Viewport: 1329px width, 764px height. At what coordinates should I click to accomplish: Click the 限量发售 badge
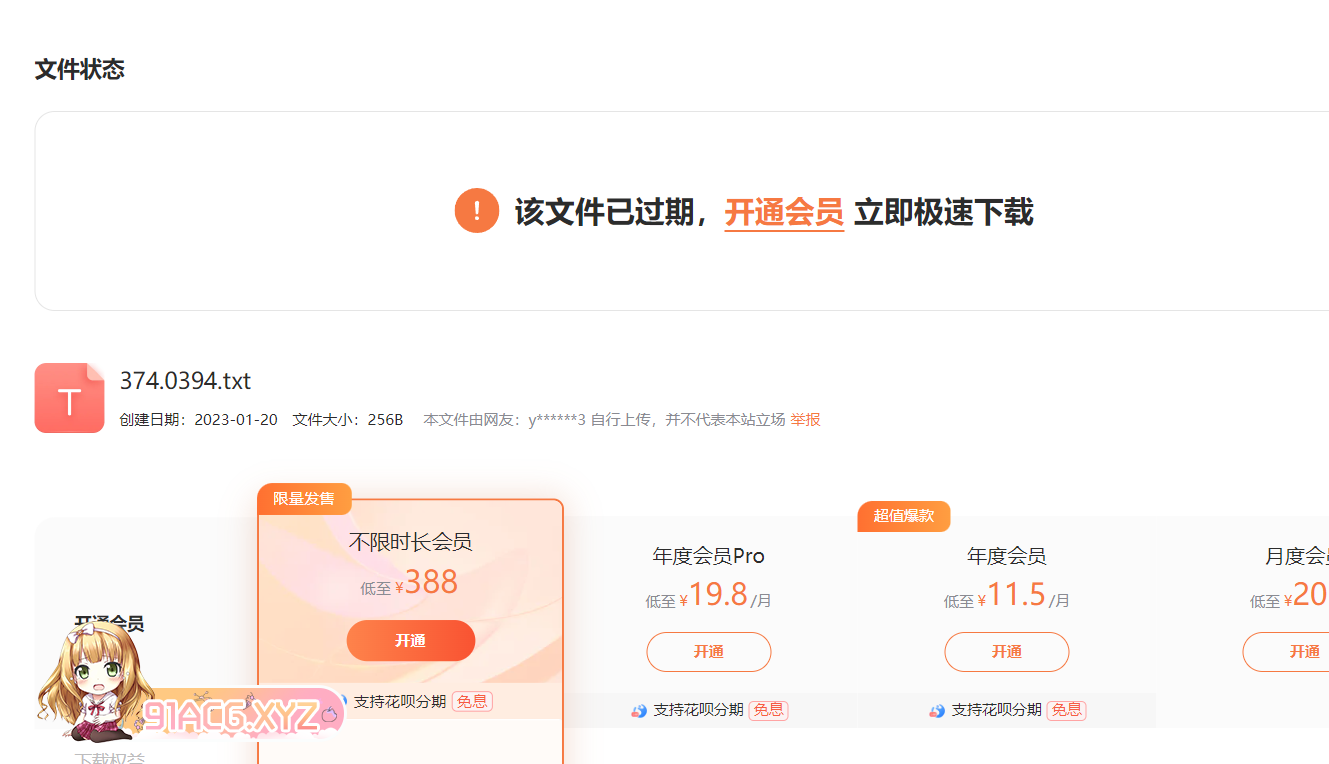(x=304, y=498)
